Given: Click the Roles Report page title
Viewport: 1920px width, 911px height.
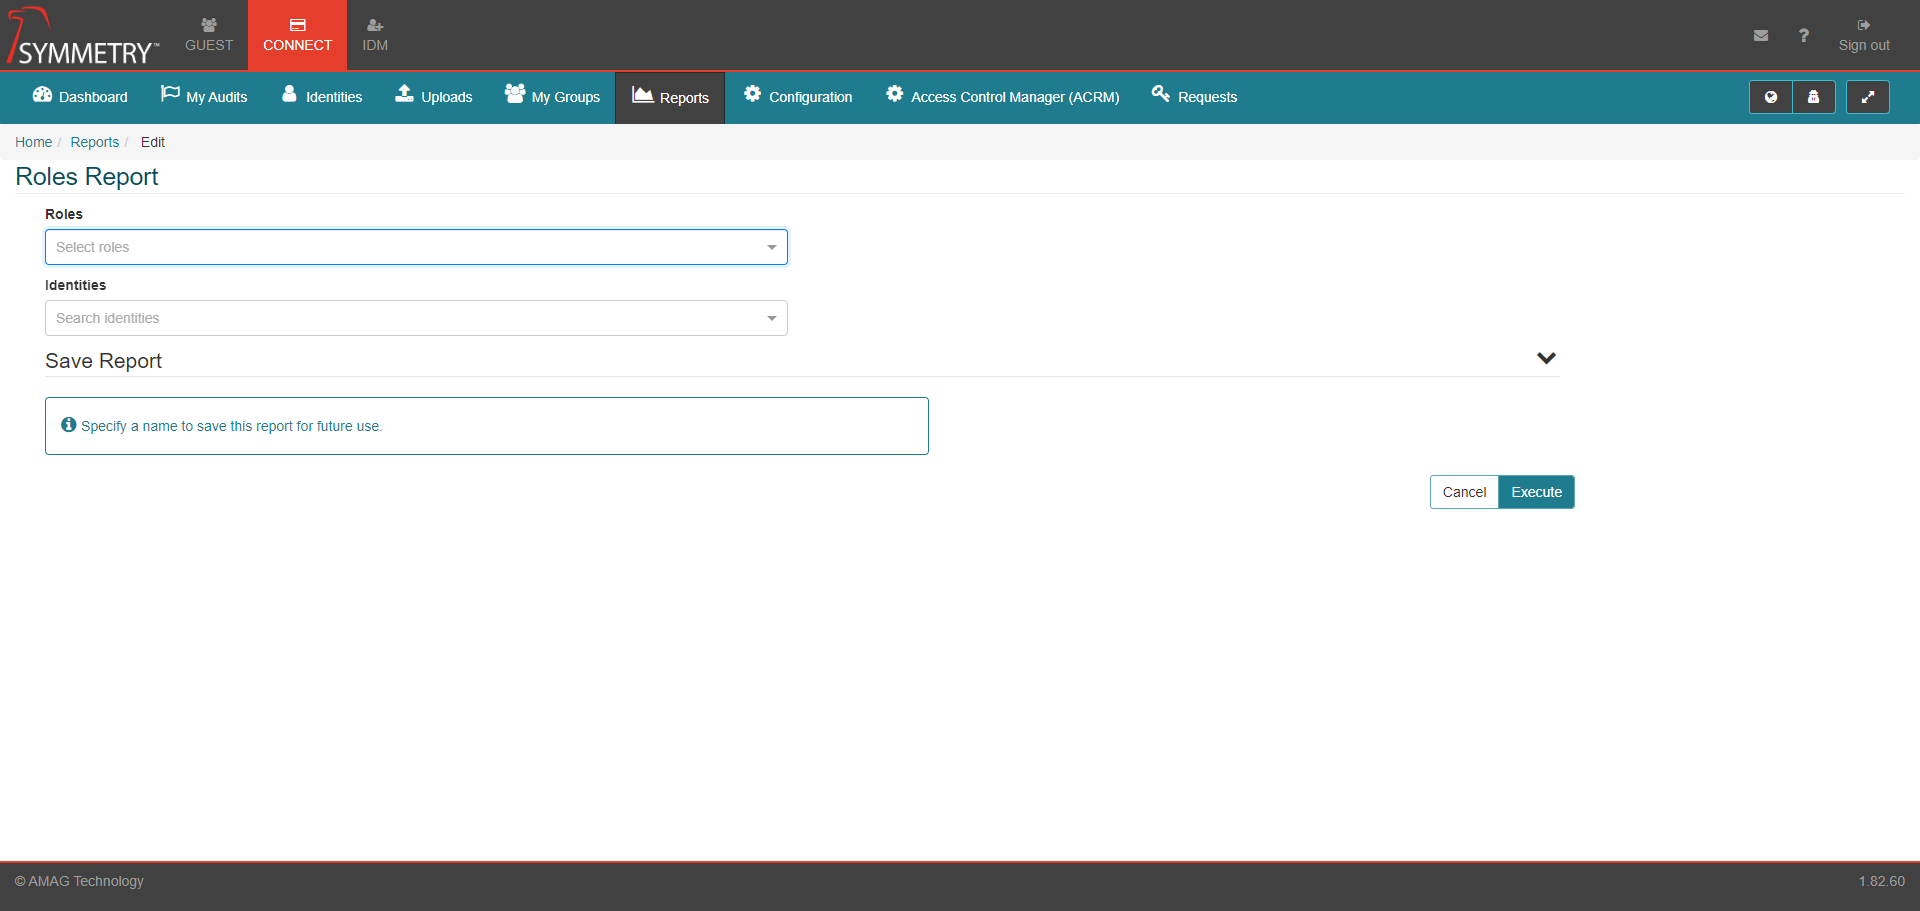Looking at the screenshot, I should tap(87, 177).
